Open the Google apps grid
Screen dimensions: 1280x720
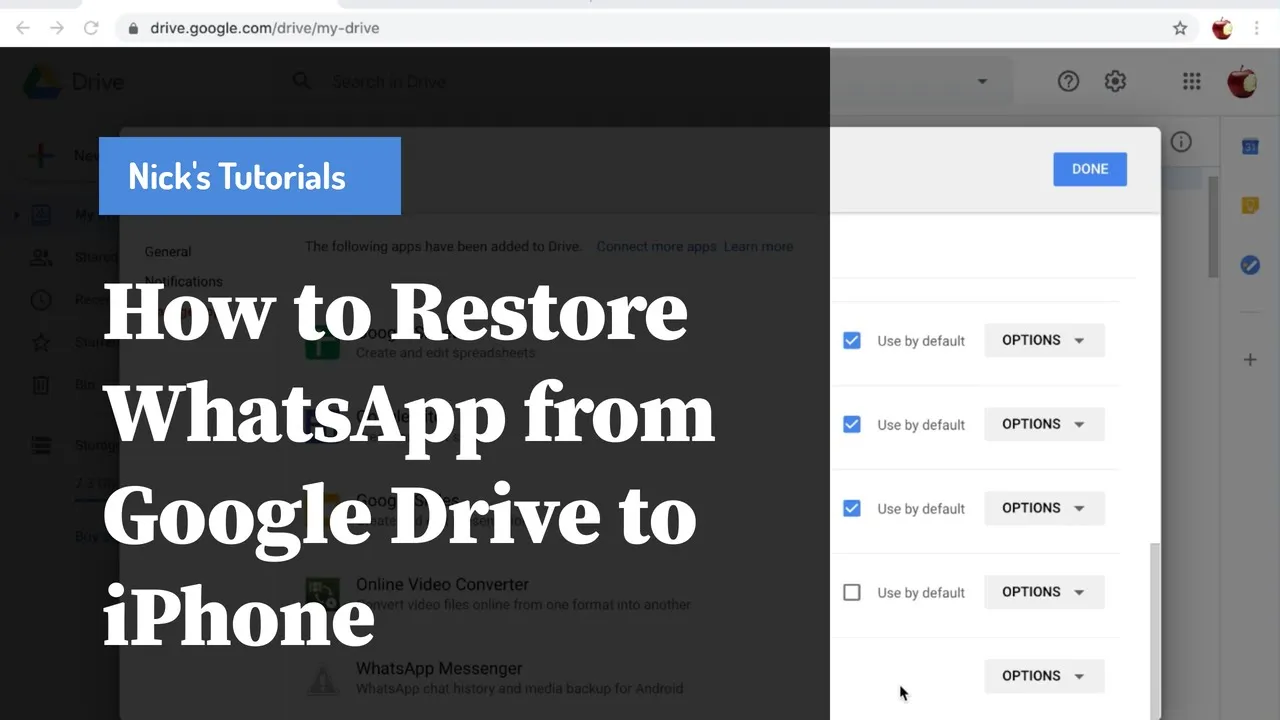pos(1191,81)
